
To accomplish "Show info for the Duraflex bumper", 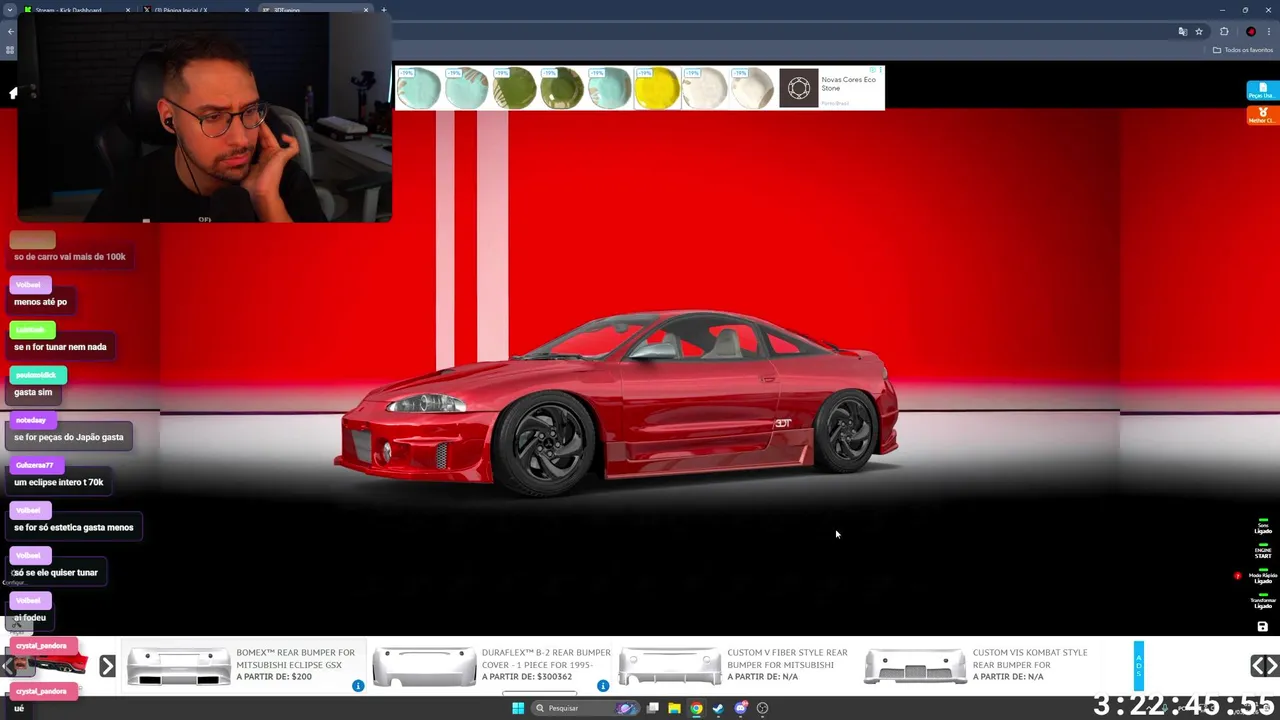I will [x=603, y=685].
